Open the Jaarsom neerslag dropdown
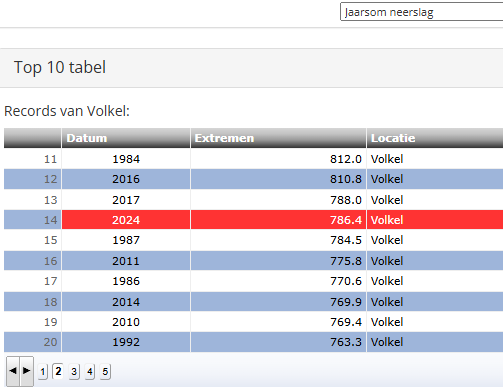Viewport: 503px width, 387px height. click(421, 12)
